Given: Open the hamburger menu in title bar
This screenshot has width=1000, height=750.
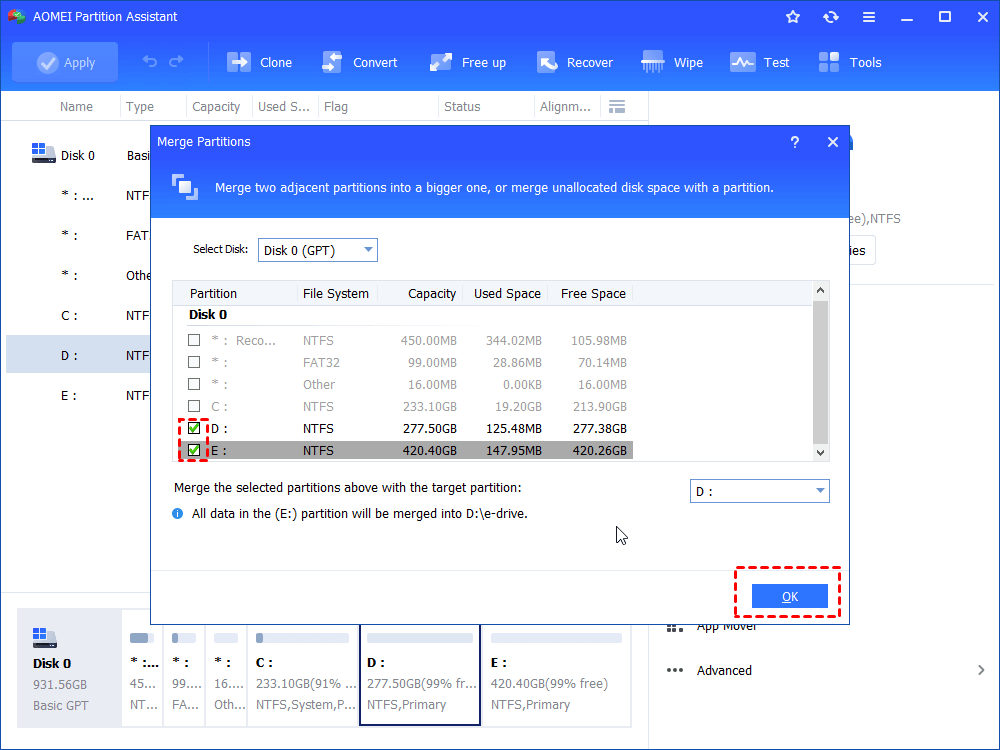Looking at the screenshot, I should click(869, 17).
